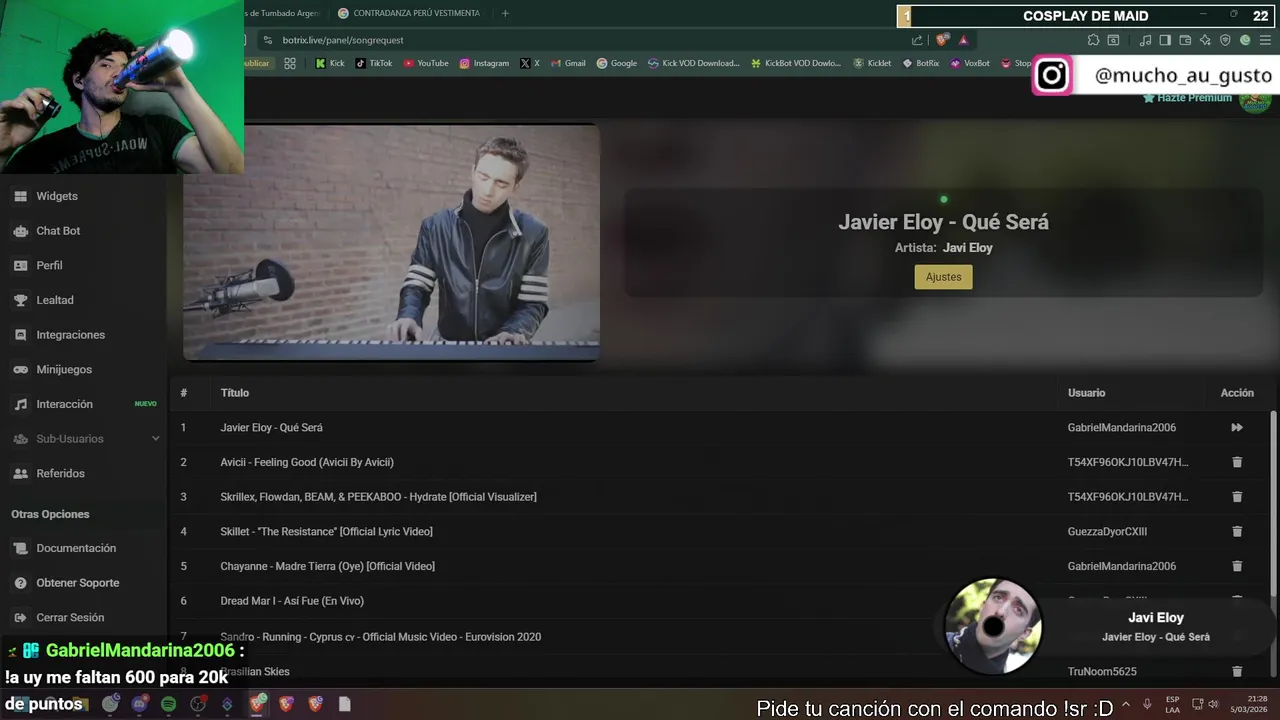The height and width of the screenshot is (720, 1280).
Task: Open the VoxBot bookmark
Action: [970, 63]
